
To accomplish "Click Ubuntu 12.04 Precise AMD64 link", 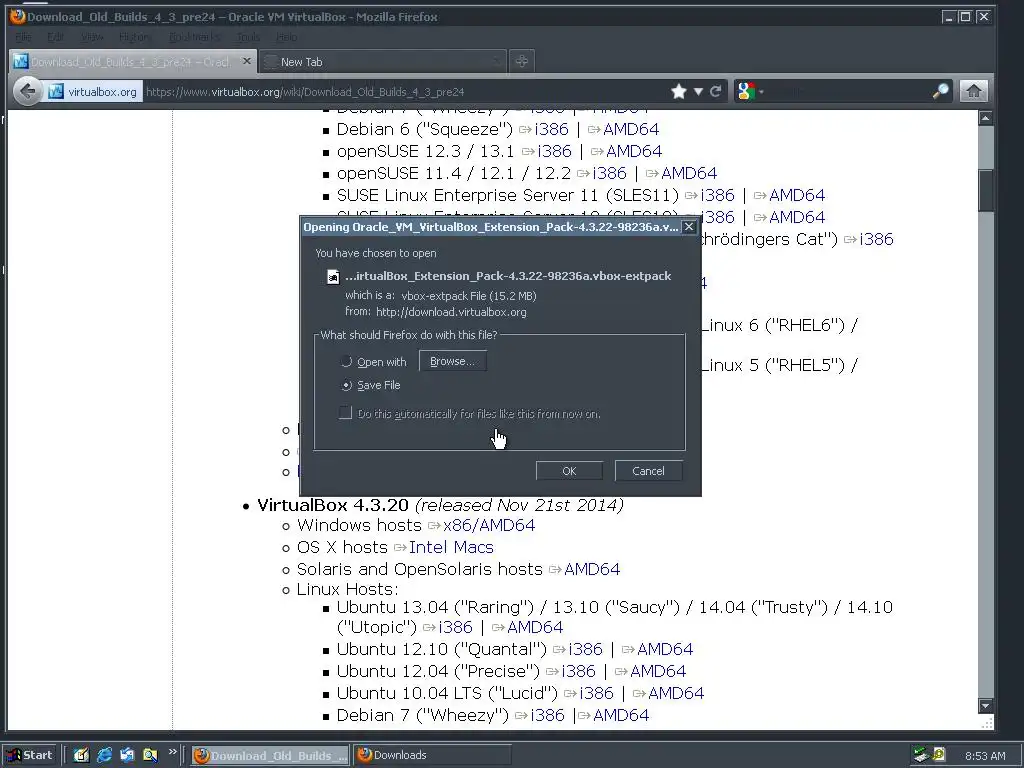I will coord(658,671).
